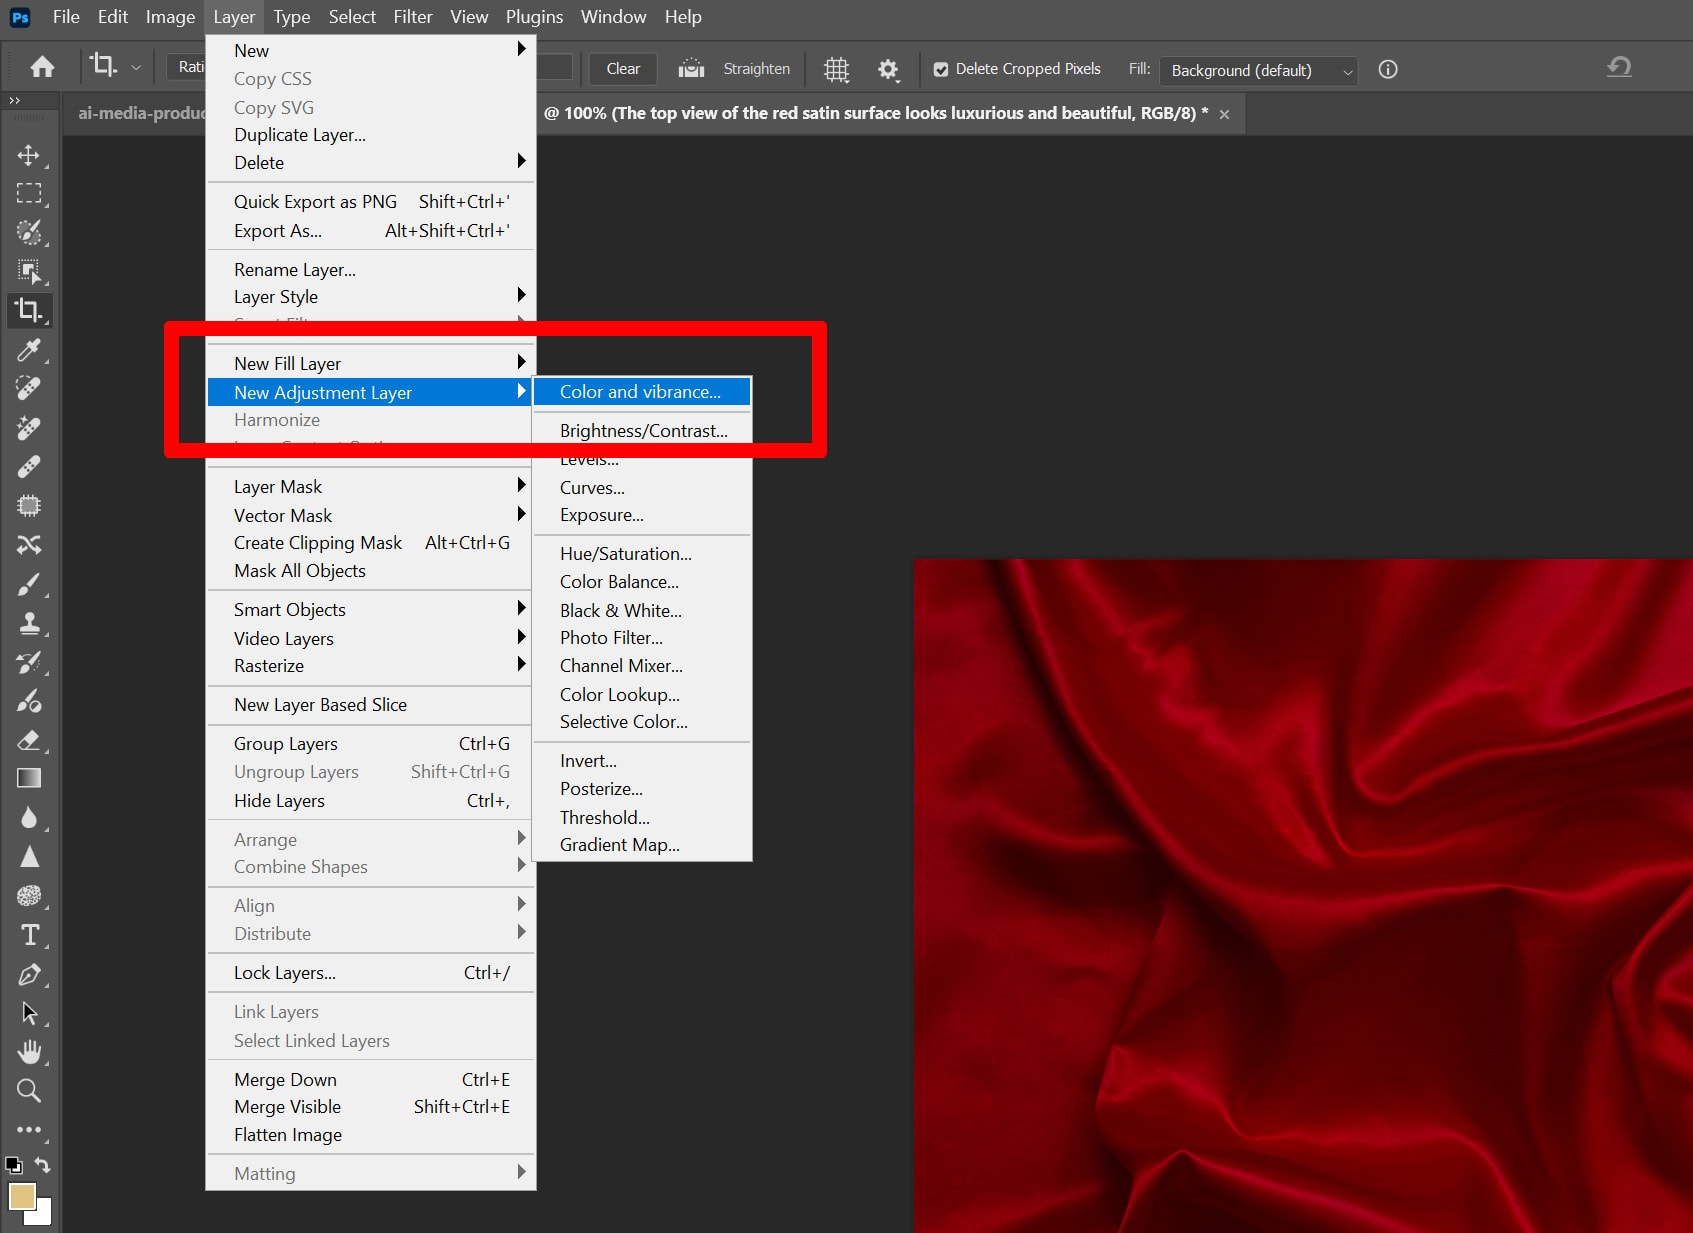Close the red satin document tab

[x=1224, y=114]
